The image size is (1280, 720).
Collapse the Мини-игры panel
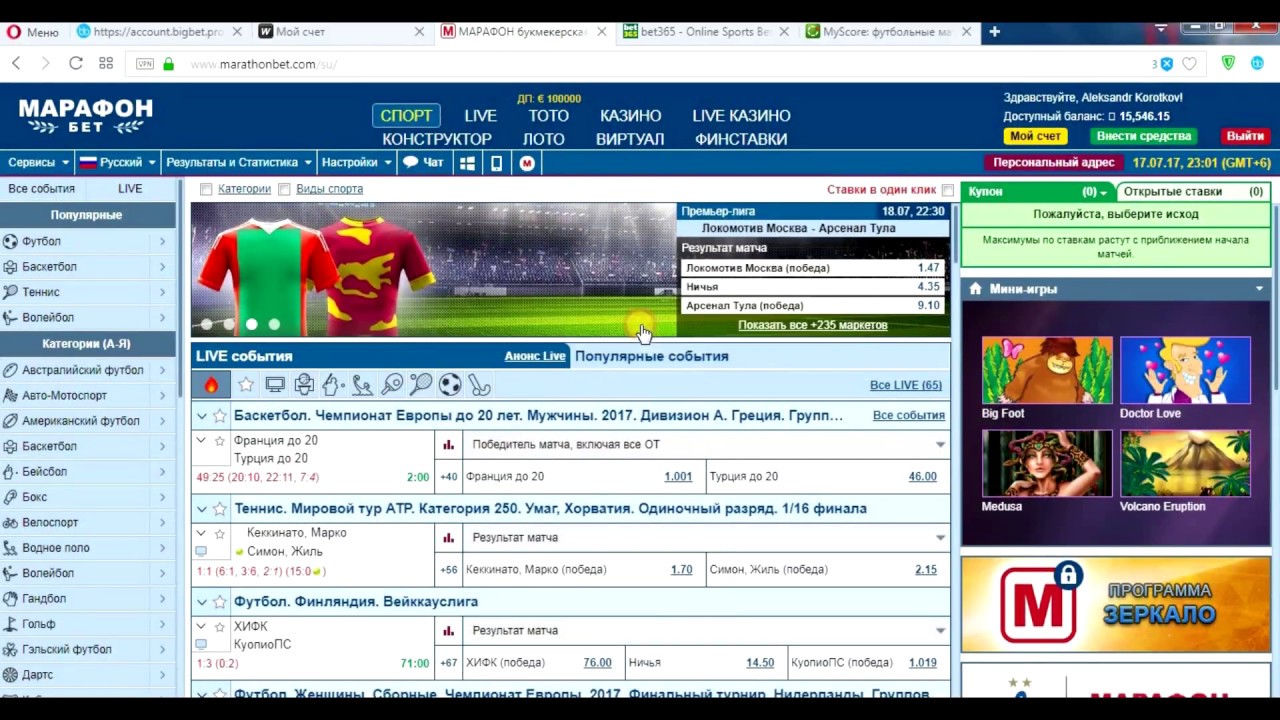point(1259,289)
